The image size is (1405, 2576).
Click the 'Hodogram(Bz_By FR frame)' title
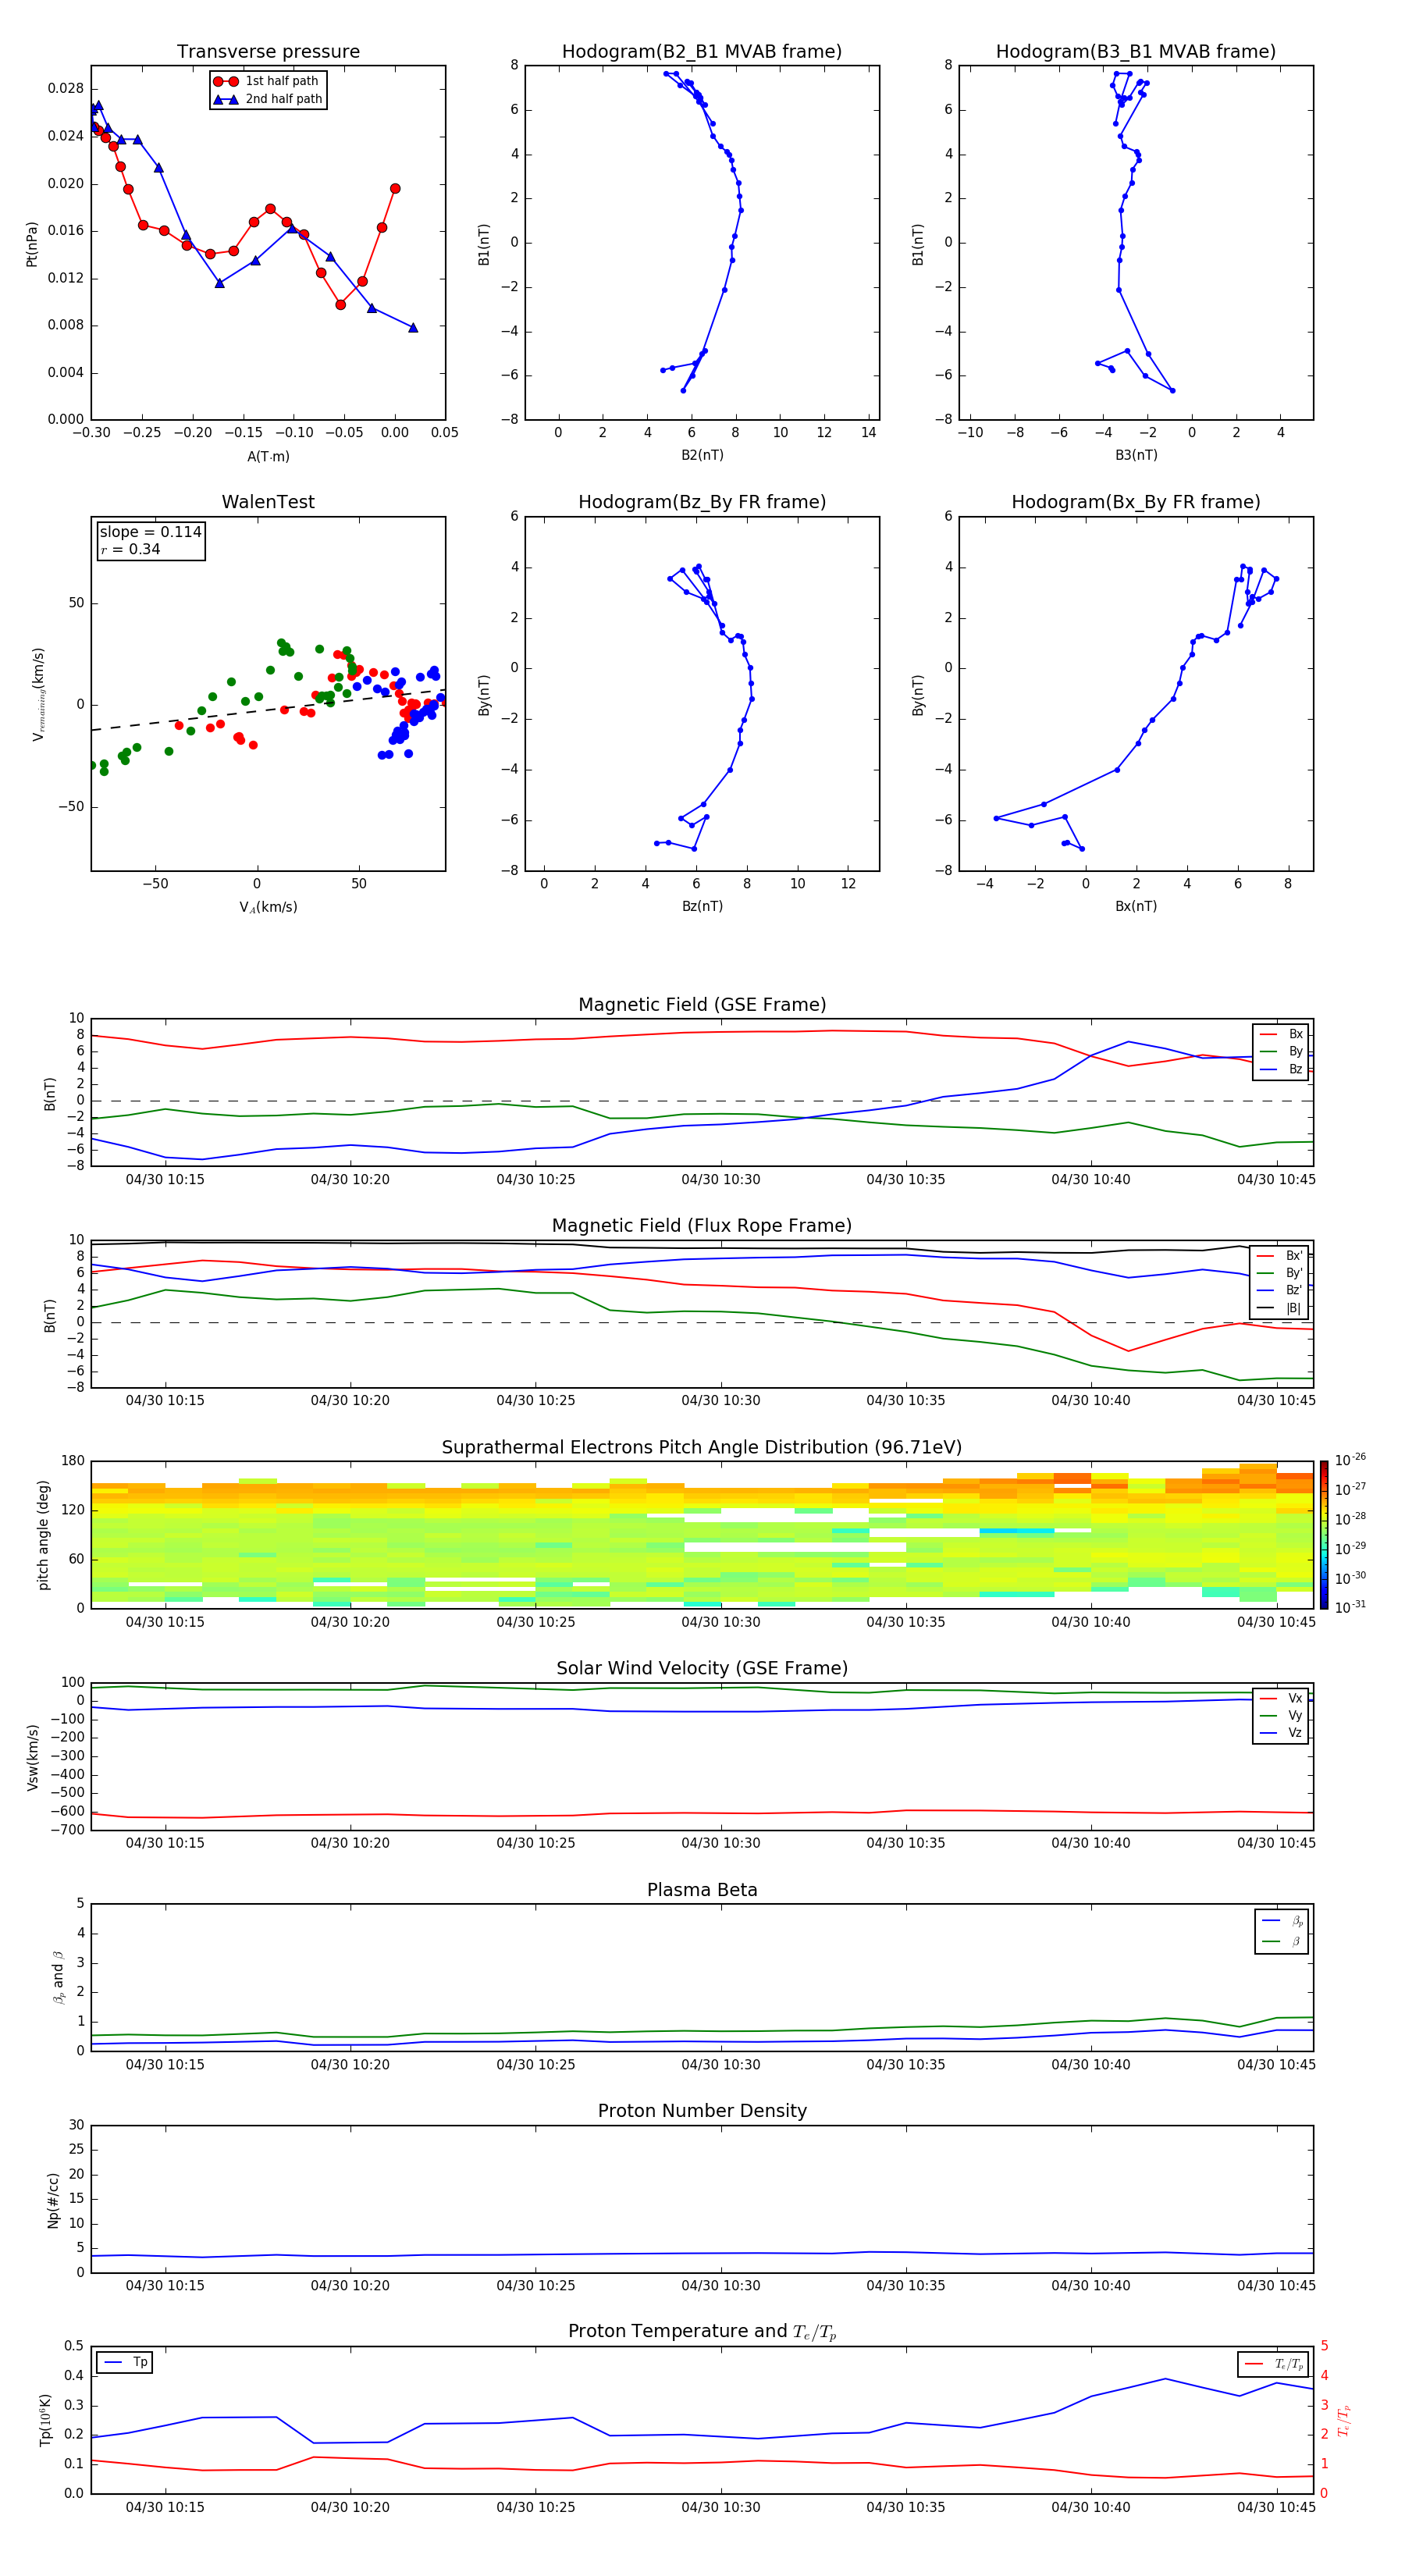click(702, 502)
